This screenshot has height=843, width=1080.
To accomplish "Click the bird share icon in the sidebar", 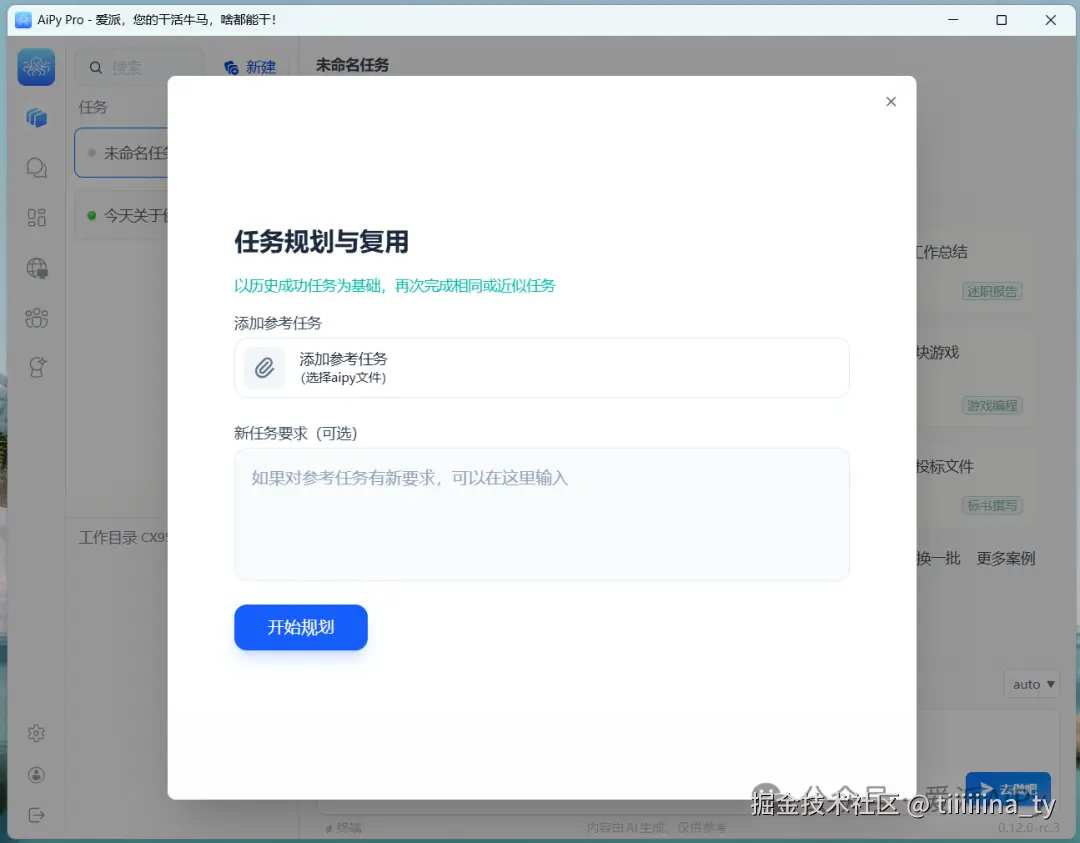I will (x=36, y=366).
